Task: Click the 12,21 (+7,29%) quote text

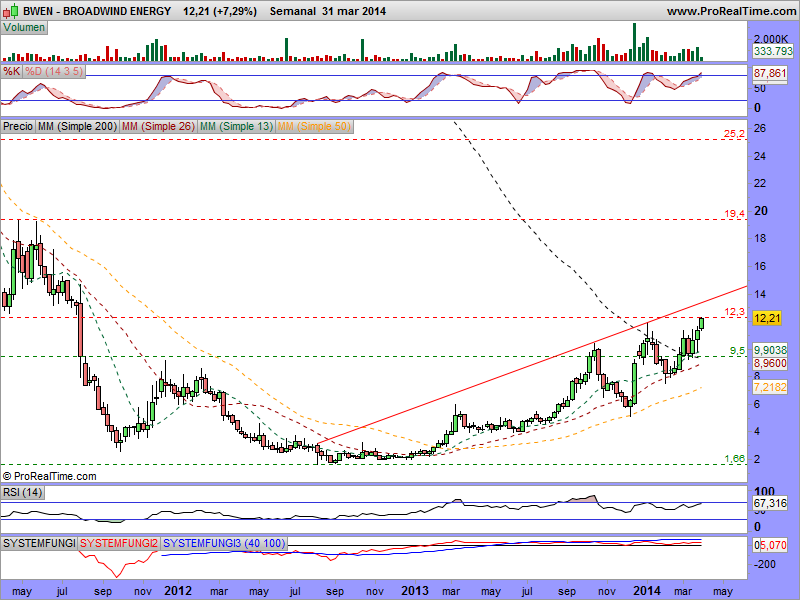Action: click(220, 11)
